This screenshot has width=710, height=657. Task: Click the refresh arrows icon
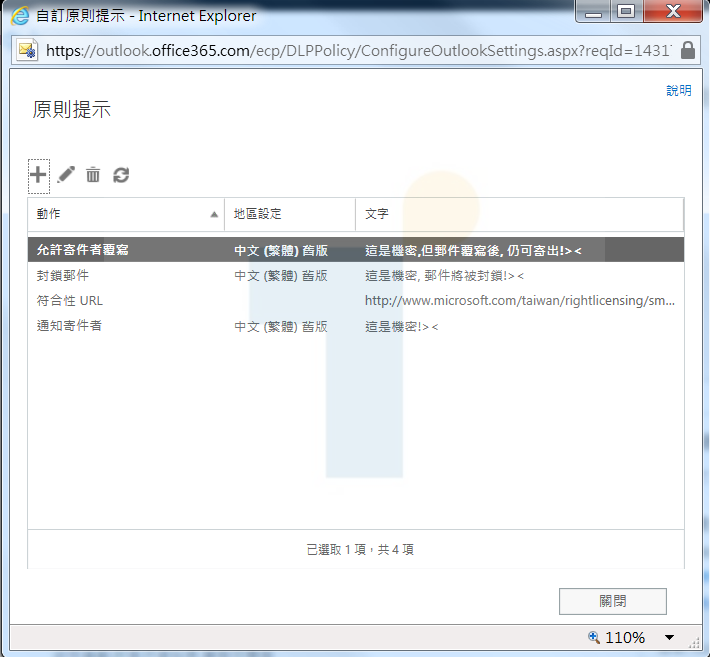121,175
